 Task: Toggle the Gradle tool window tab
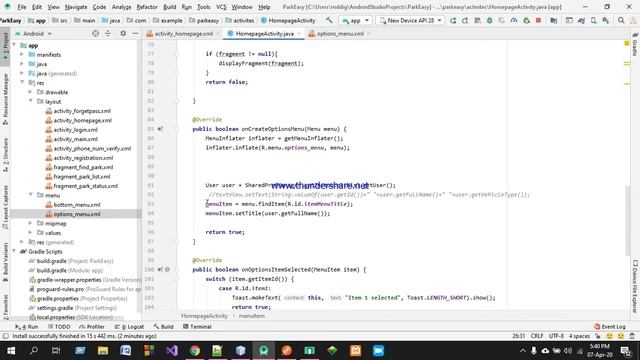tap(635, 44)
